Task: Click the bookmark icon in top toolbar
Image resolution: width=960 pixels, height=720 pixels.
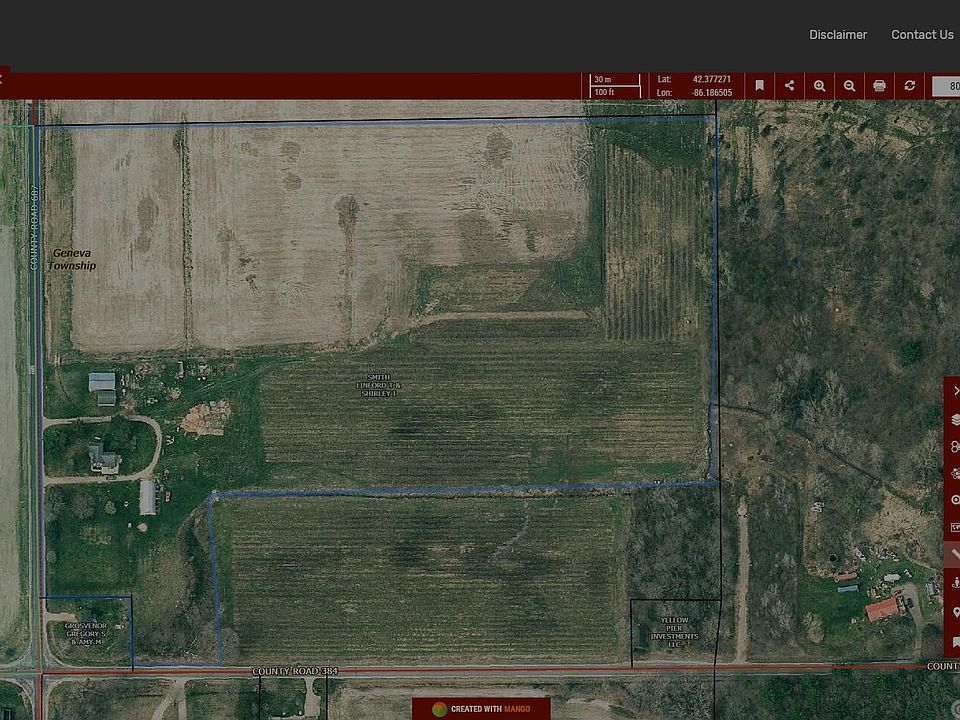Action: coord(760,86)
